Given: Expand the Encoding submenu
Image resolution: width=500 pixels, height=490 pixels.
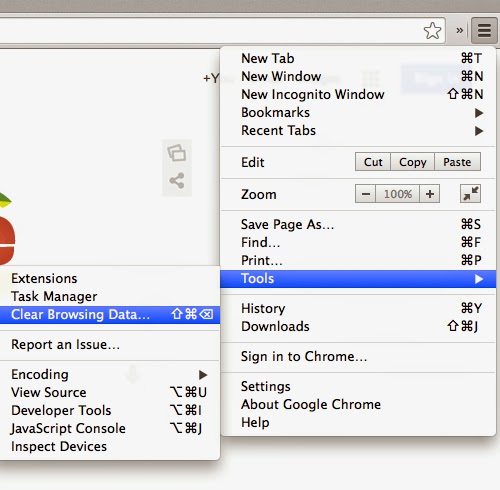Looking at the screenshot, I should pyautogui.click(x=110, y=375).
